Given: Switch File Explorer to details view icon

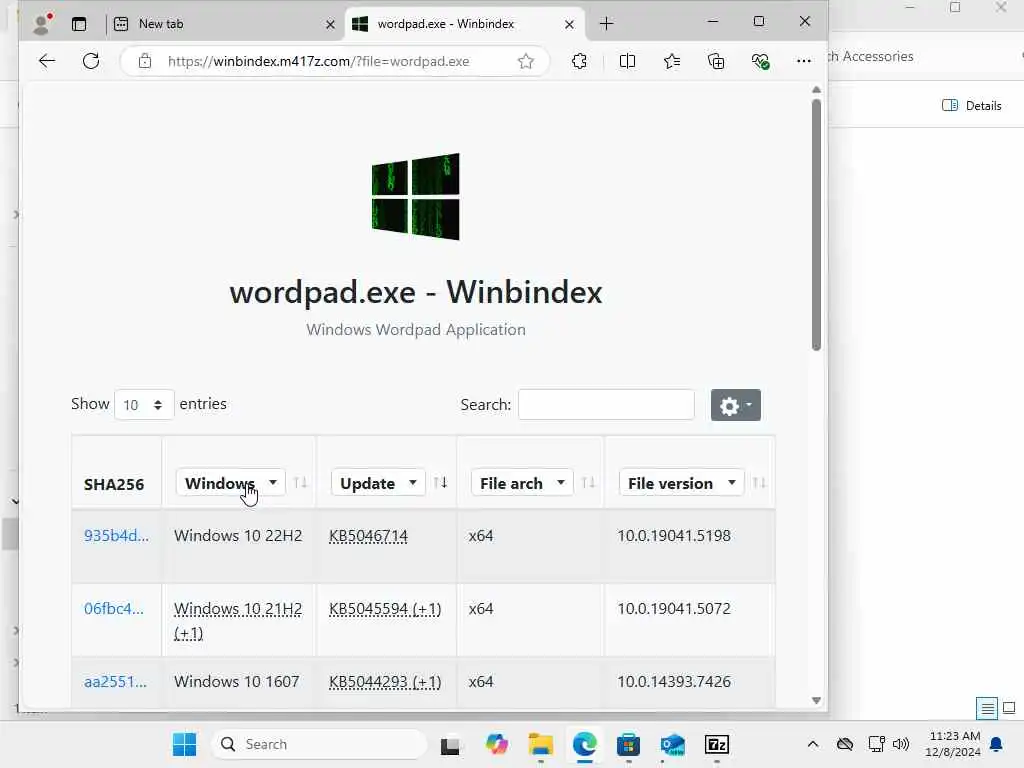Looking at the screenshot, I should (x=987, y=708).
